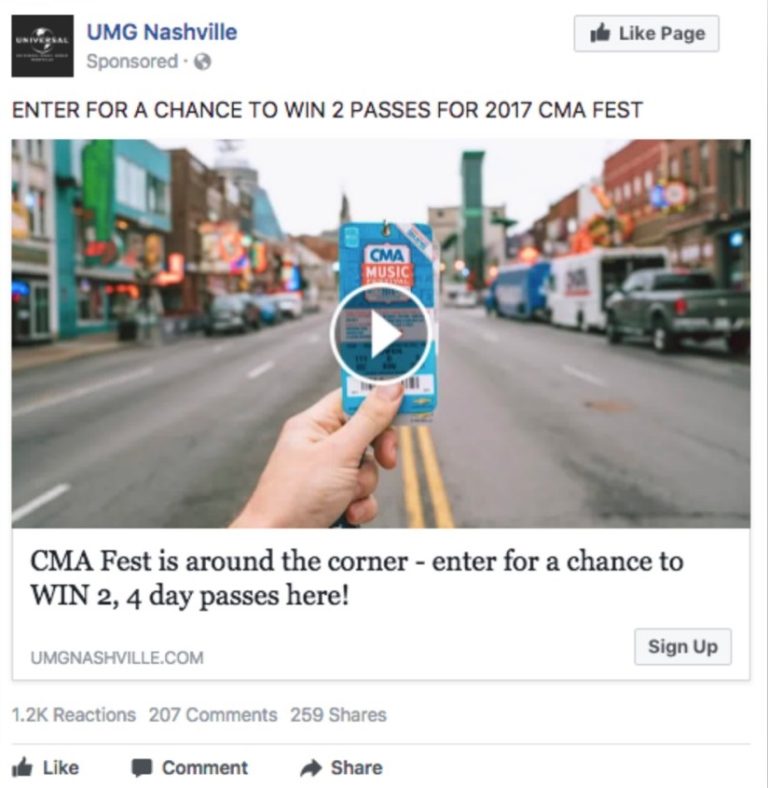Image resolution: width=768 pixels, height=788 pixels.
Task: Open the UMG Nashville page name link
Action: (x=162, y=32)
